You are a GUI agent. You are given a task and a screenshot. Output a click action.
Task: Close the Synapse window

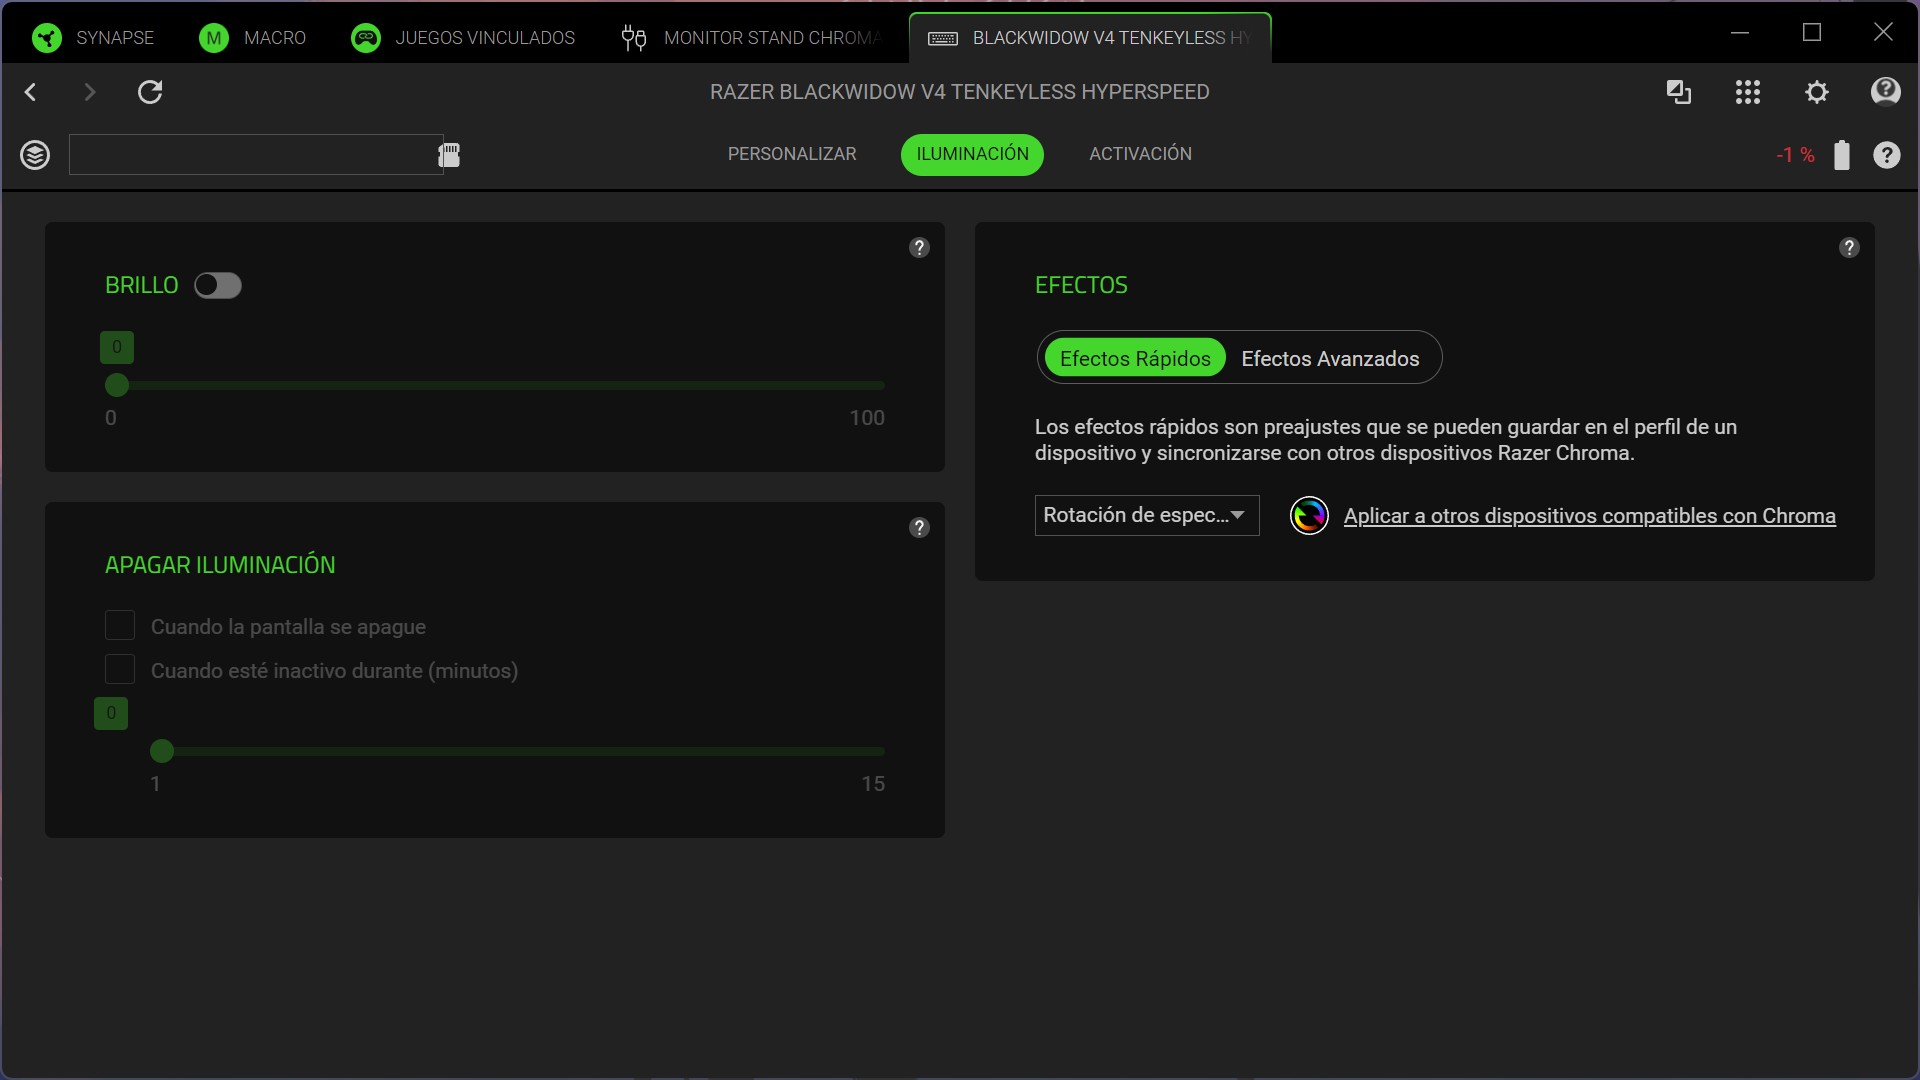click(1883, 32)
